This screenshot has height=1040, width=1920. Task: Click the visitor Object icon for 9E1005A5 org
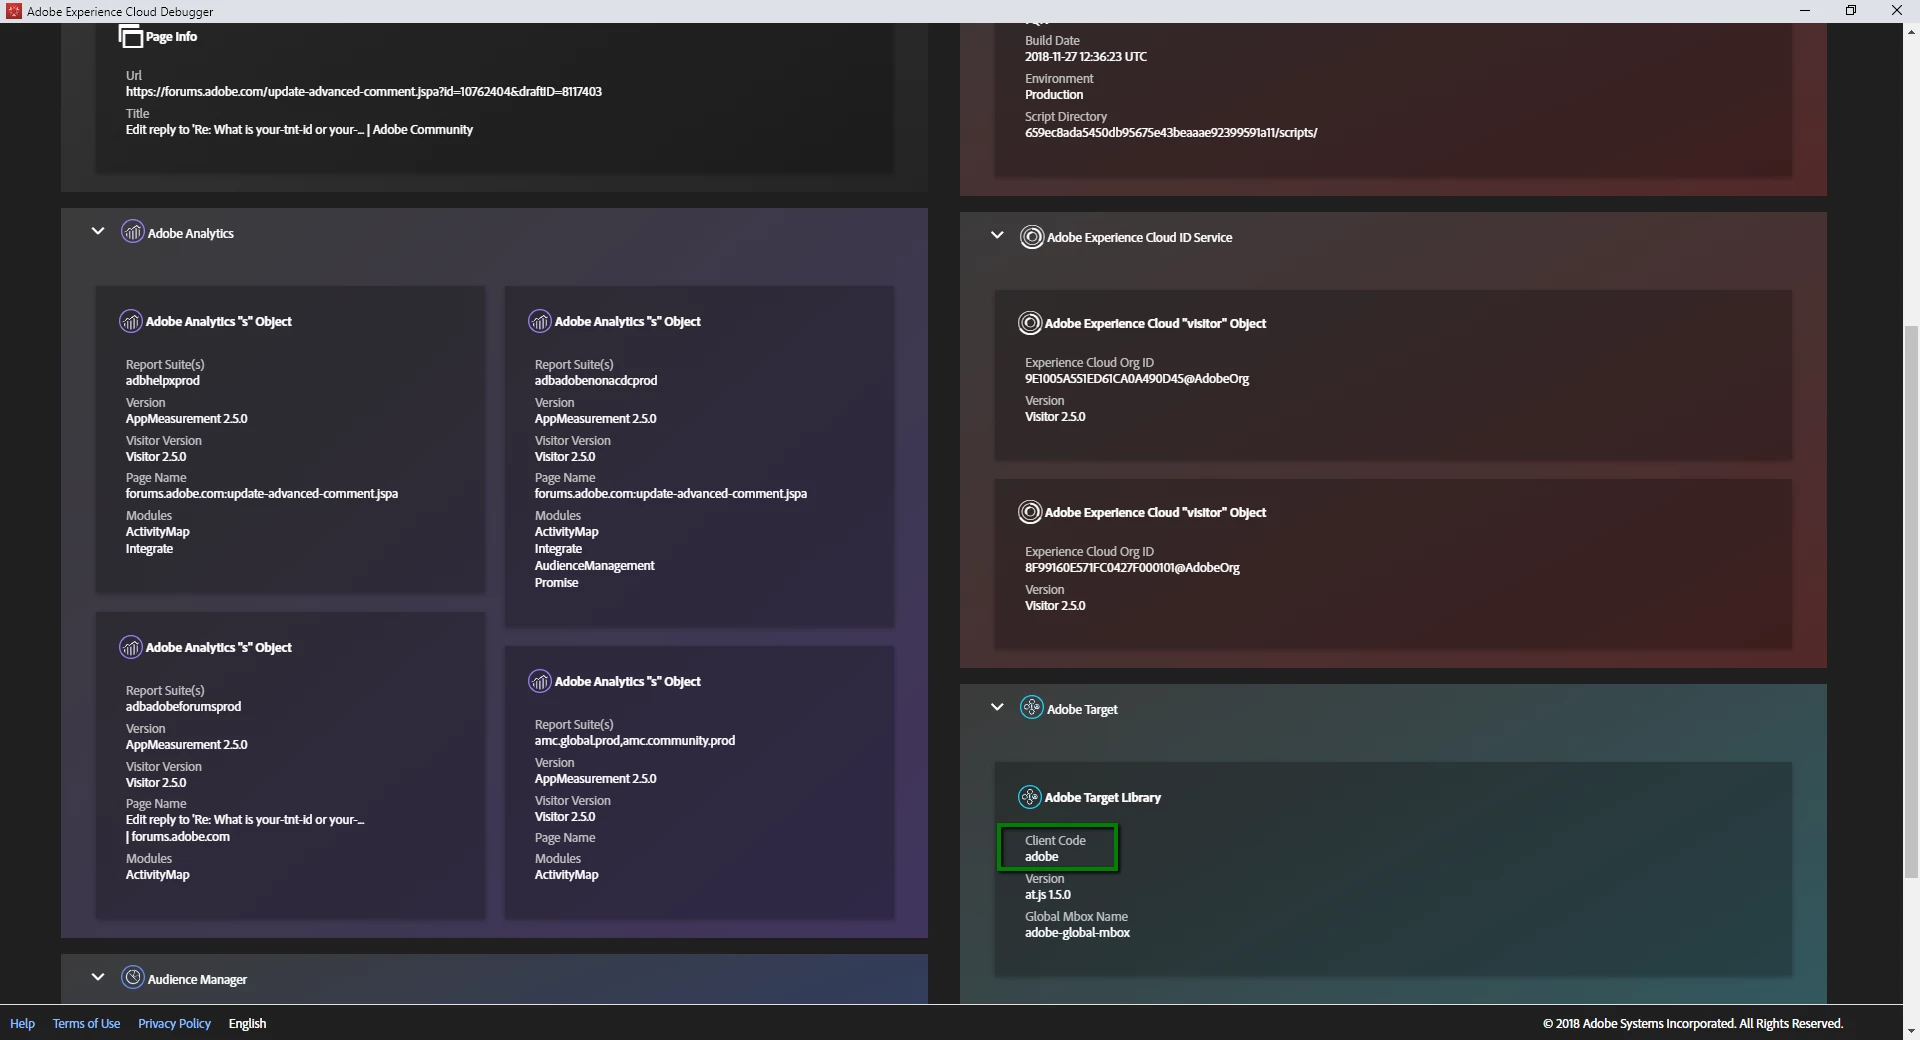1030,323
